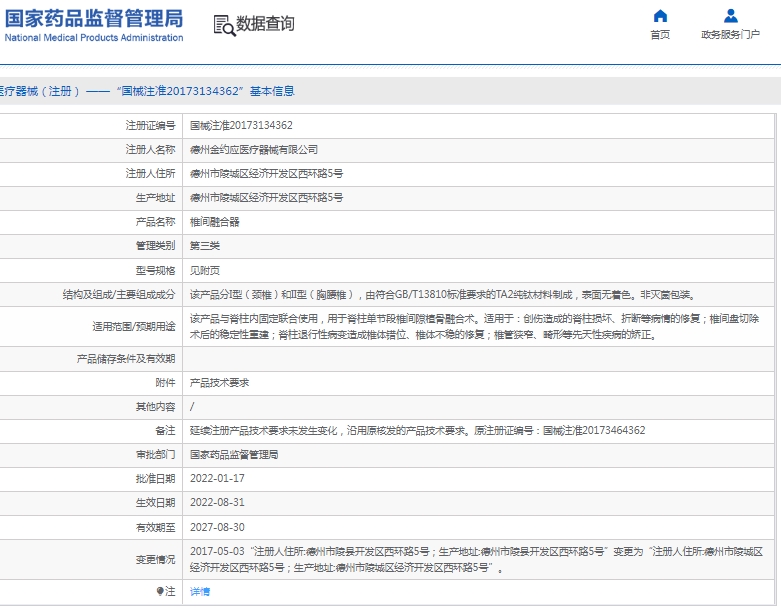Click the lightbulb icon beside 注
This screenshot has width=781, height=608.
click(160, 591)
